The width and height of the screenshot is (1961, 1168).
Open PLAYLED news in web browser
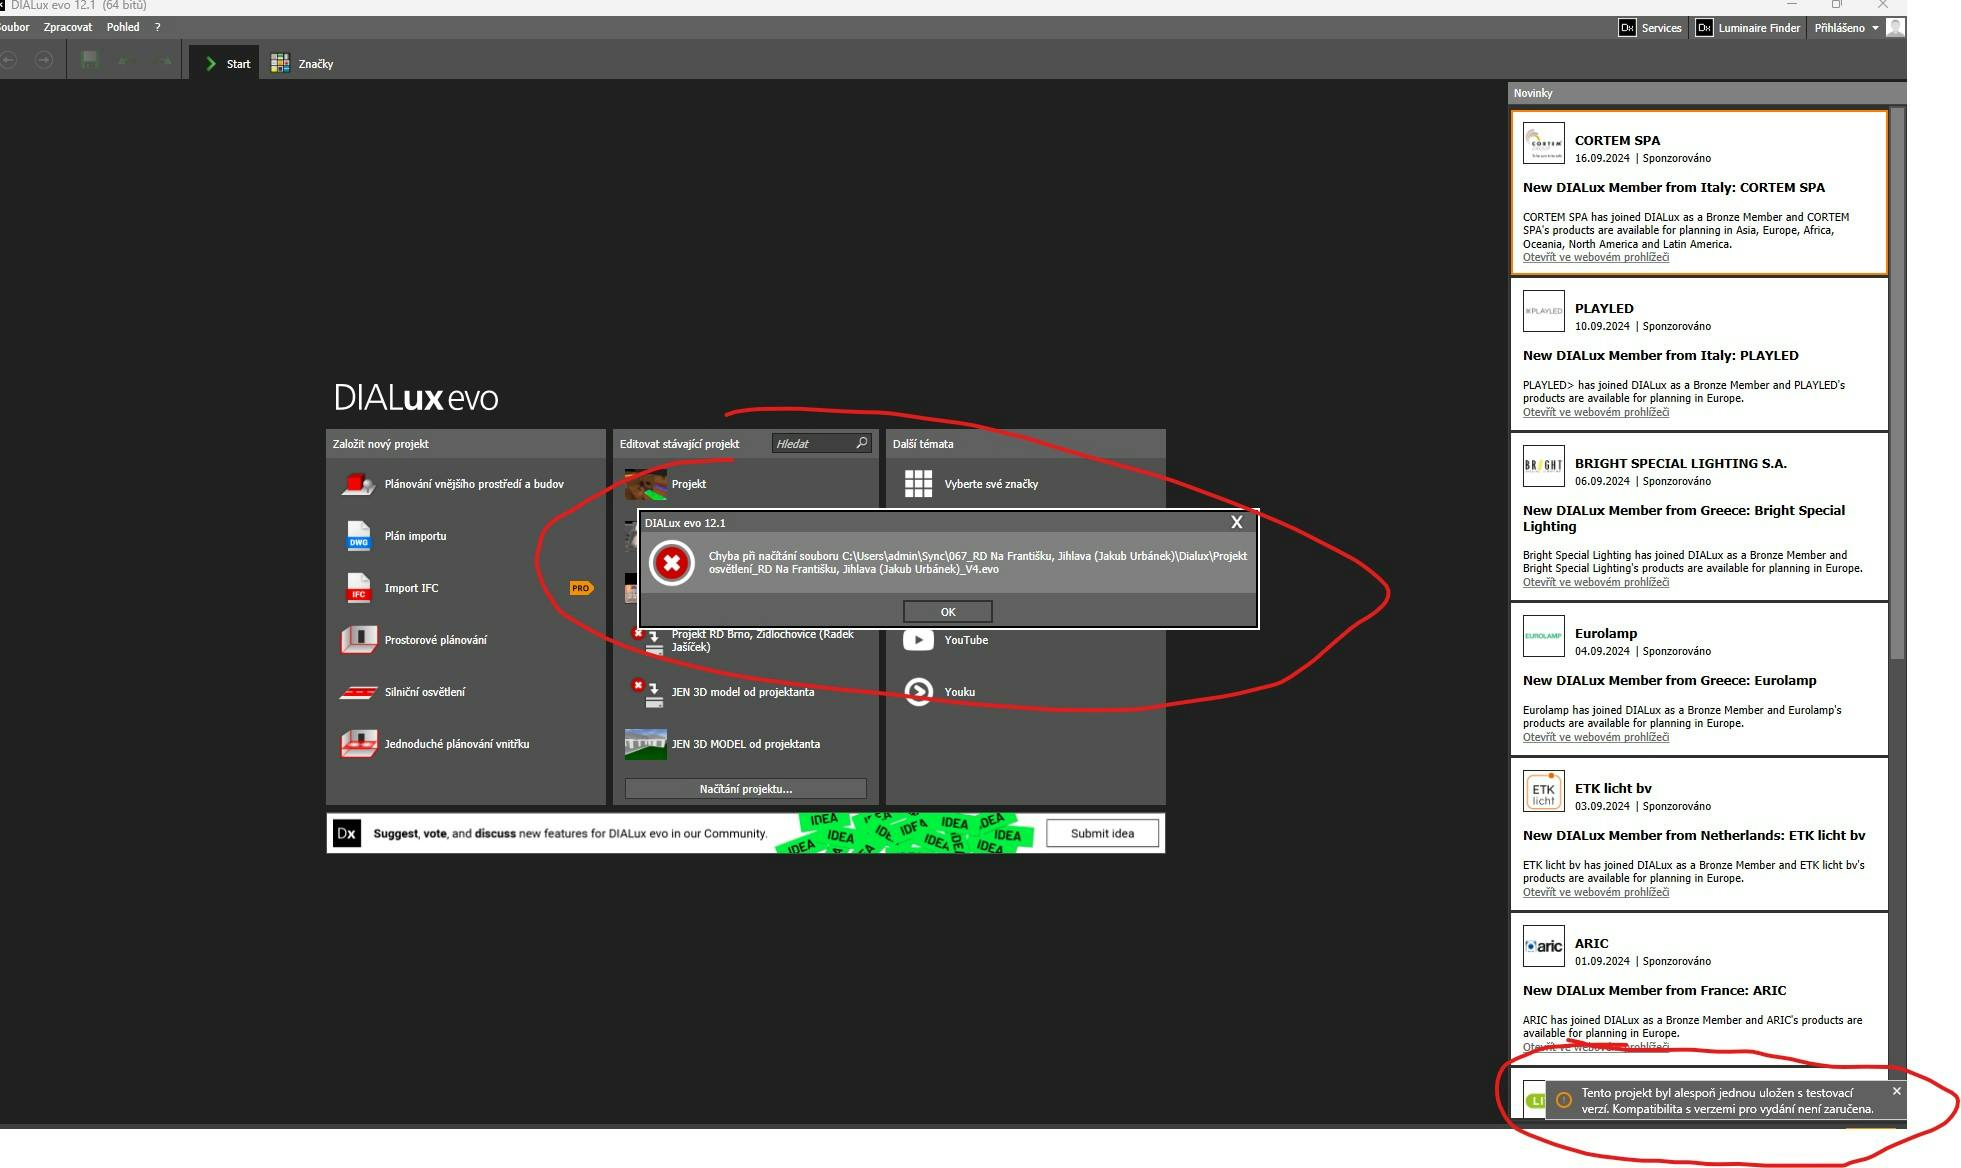click(1595, 412)
